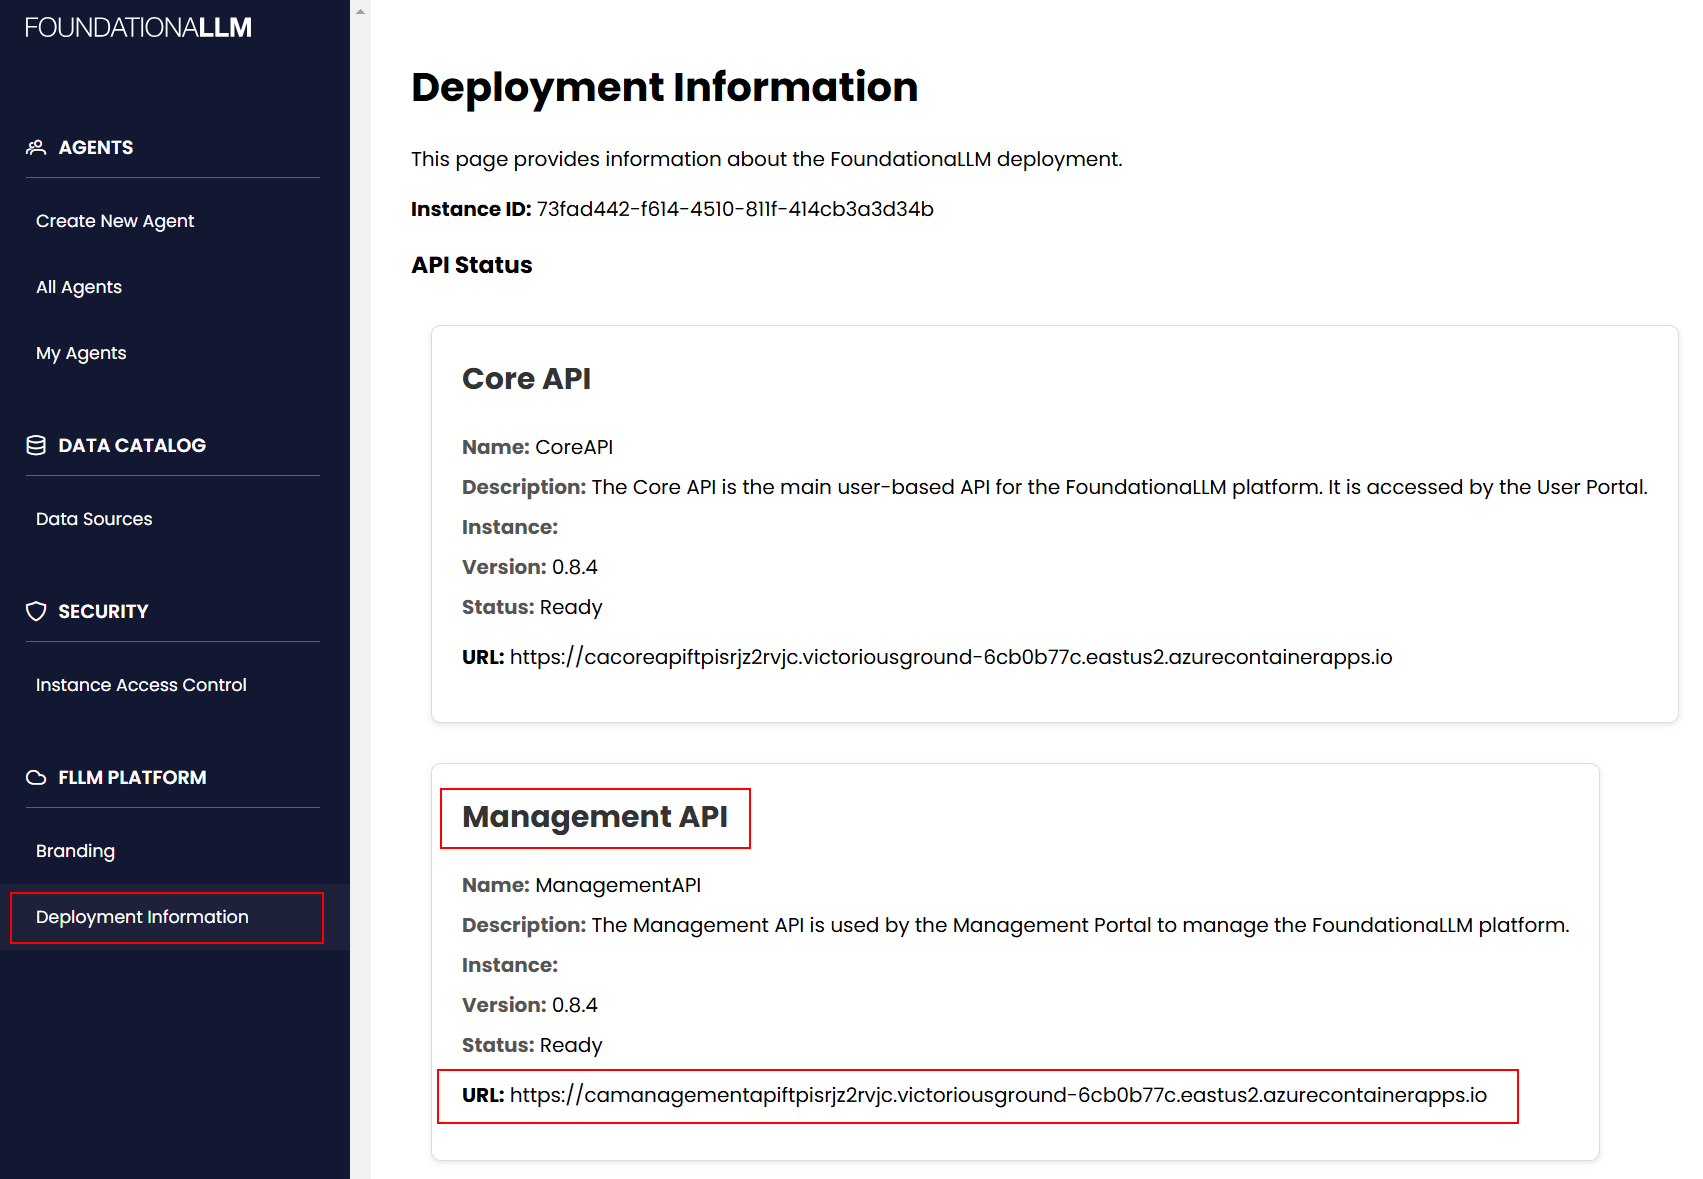1703x1179 pixels.
Task: Click the FLLM Platform cloud icon
Action: 37,777
